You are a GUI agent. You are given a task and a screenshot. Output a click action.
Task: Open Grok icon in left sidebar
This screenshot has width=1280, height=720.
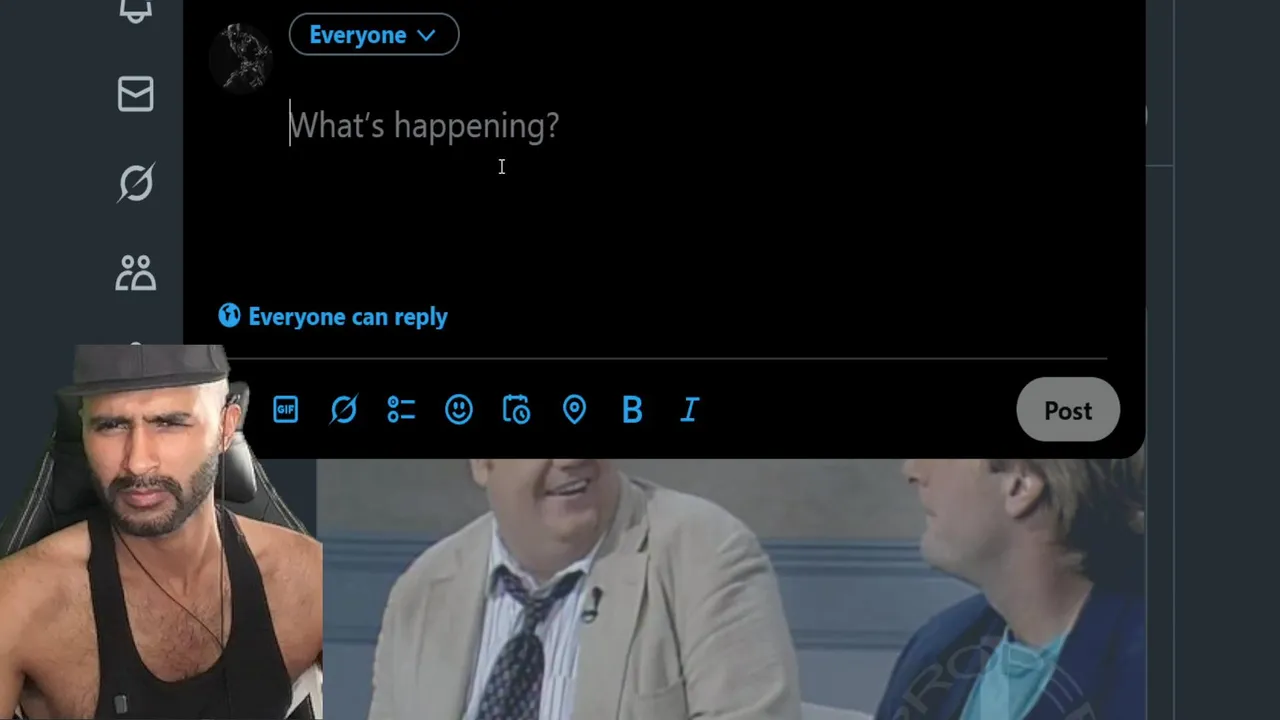coord(136,183)
